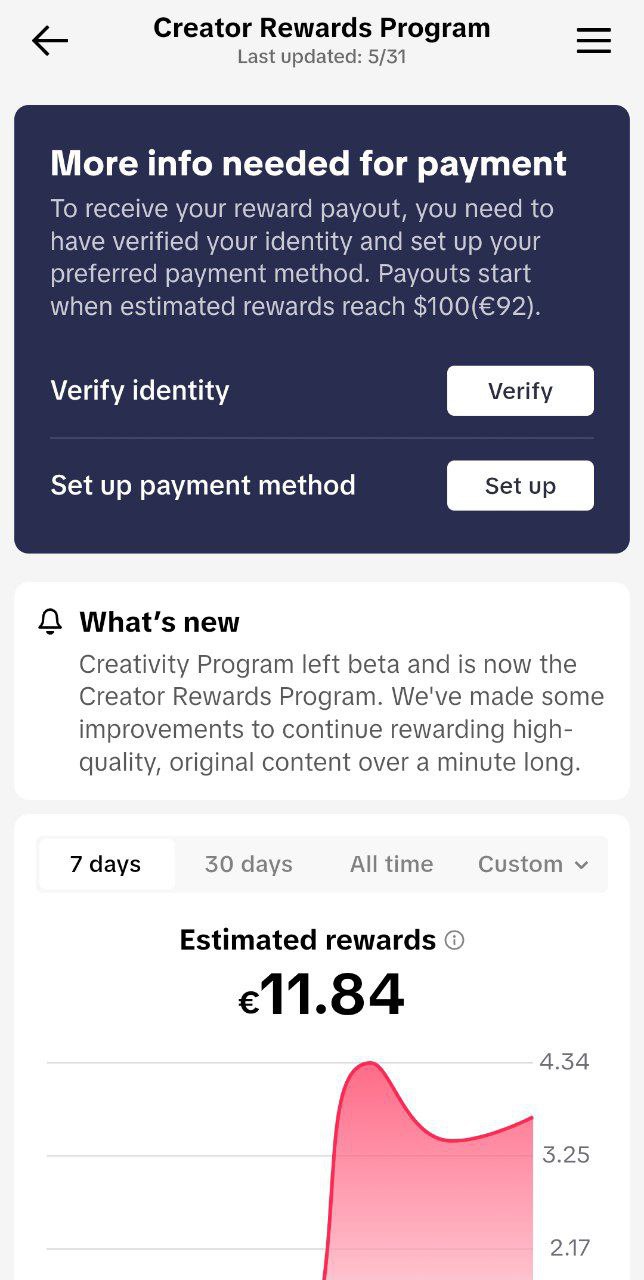Tap the info icon next to Estimated rewards
Screen dimensions: 644x1280
coord(454,940)
